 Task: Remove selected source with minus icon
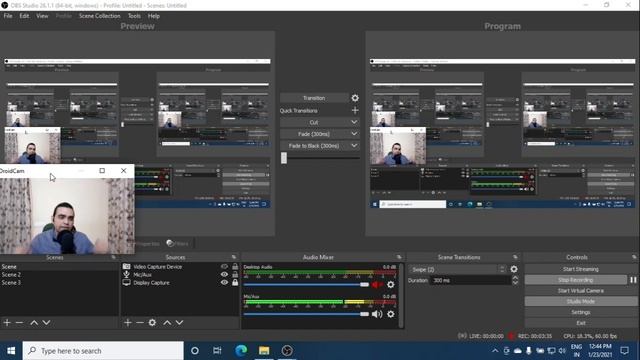(140, 322)
